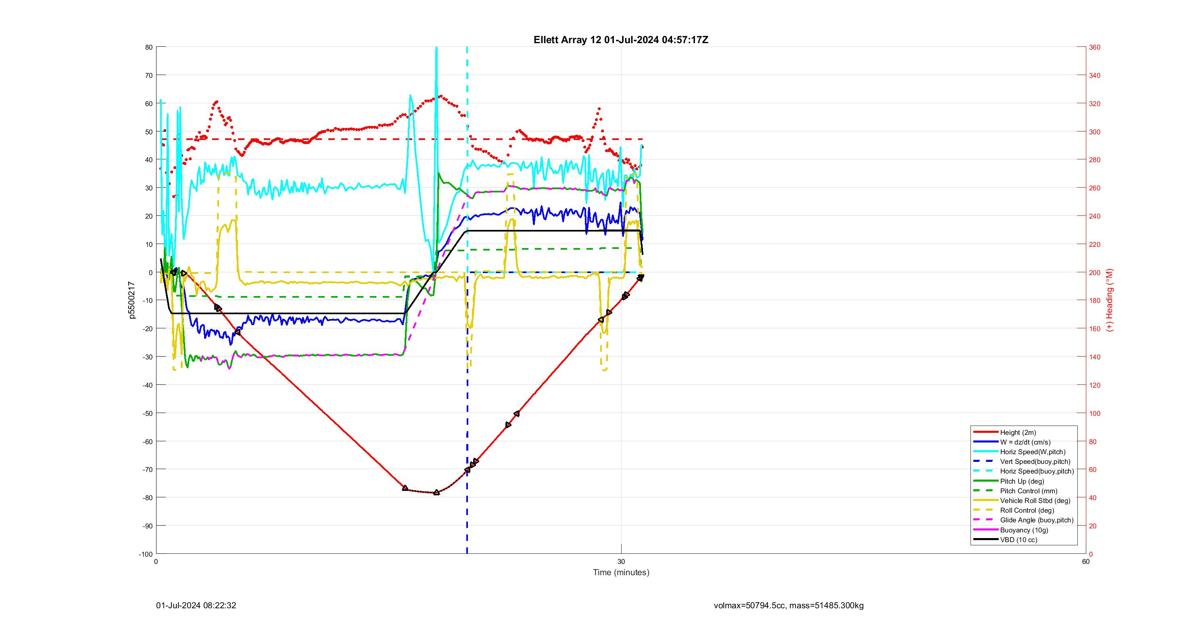Click the "Pitch Up (deg)" legend label
The width and height of the screenshot is (1200, 622).
[x=1022, y=481]
